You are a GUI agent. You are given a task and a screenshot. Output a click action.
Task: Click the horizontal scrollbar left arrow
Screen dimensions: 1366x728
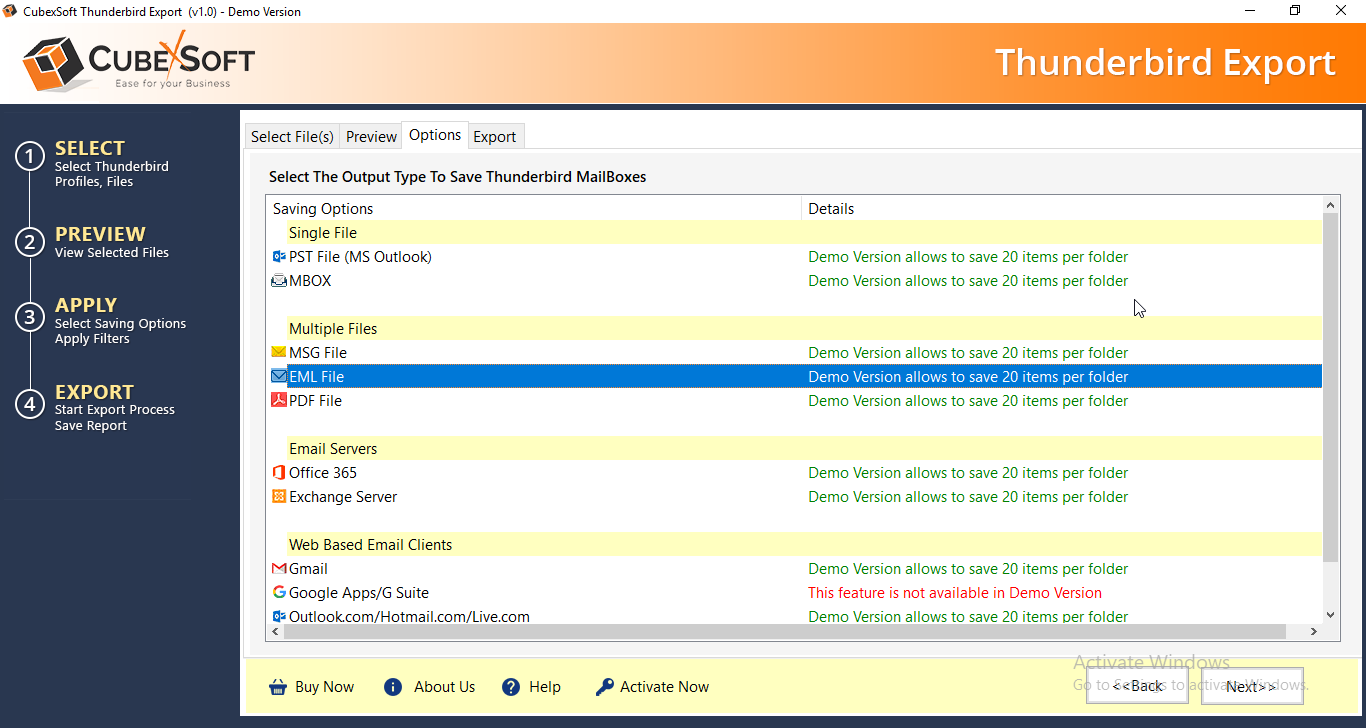(275, 632)
